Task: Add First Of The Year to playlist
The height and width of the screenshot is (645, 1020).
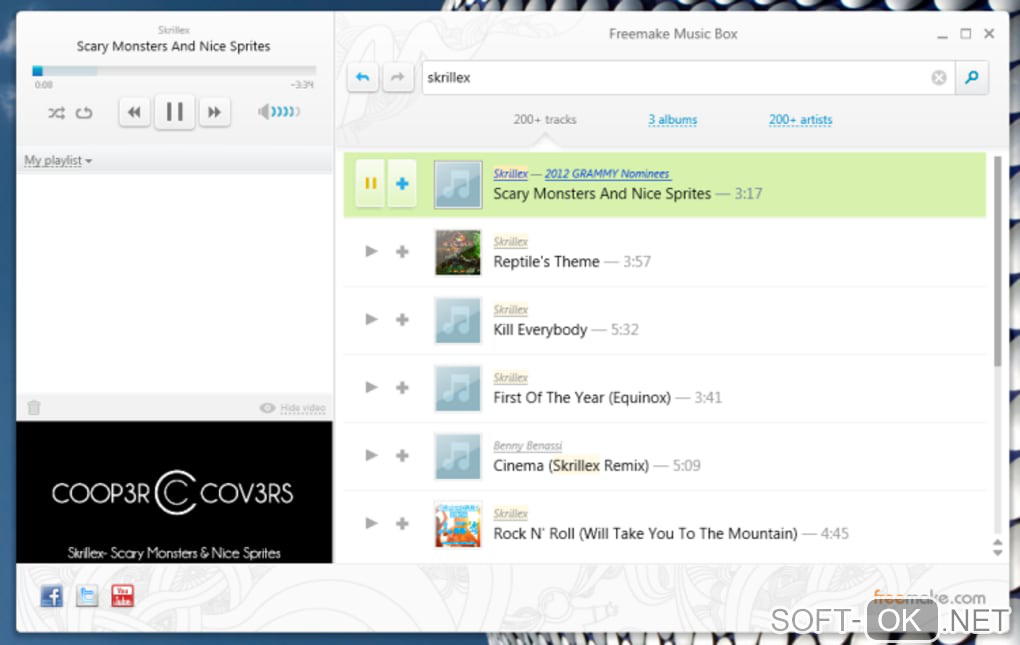Action: point(402,388)
